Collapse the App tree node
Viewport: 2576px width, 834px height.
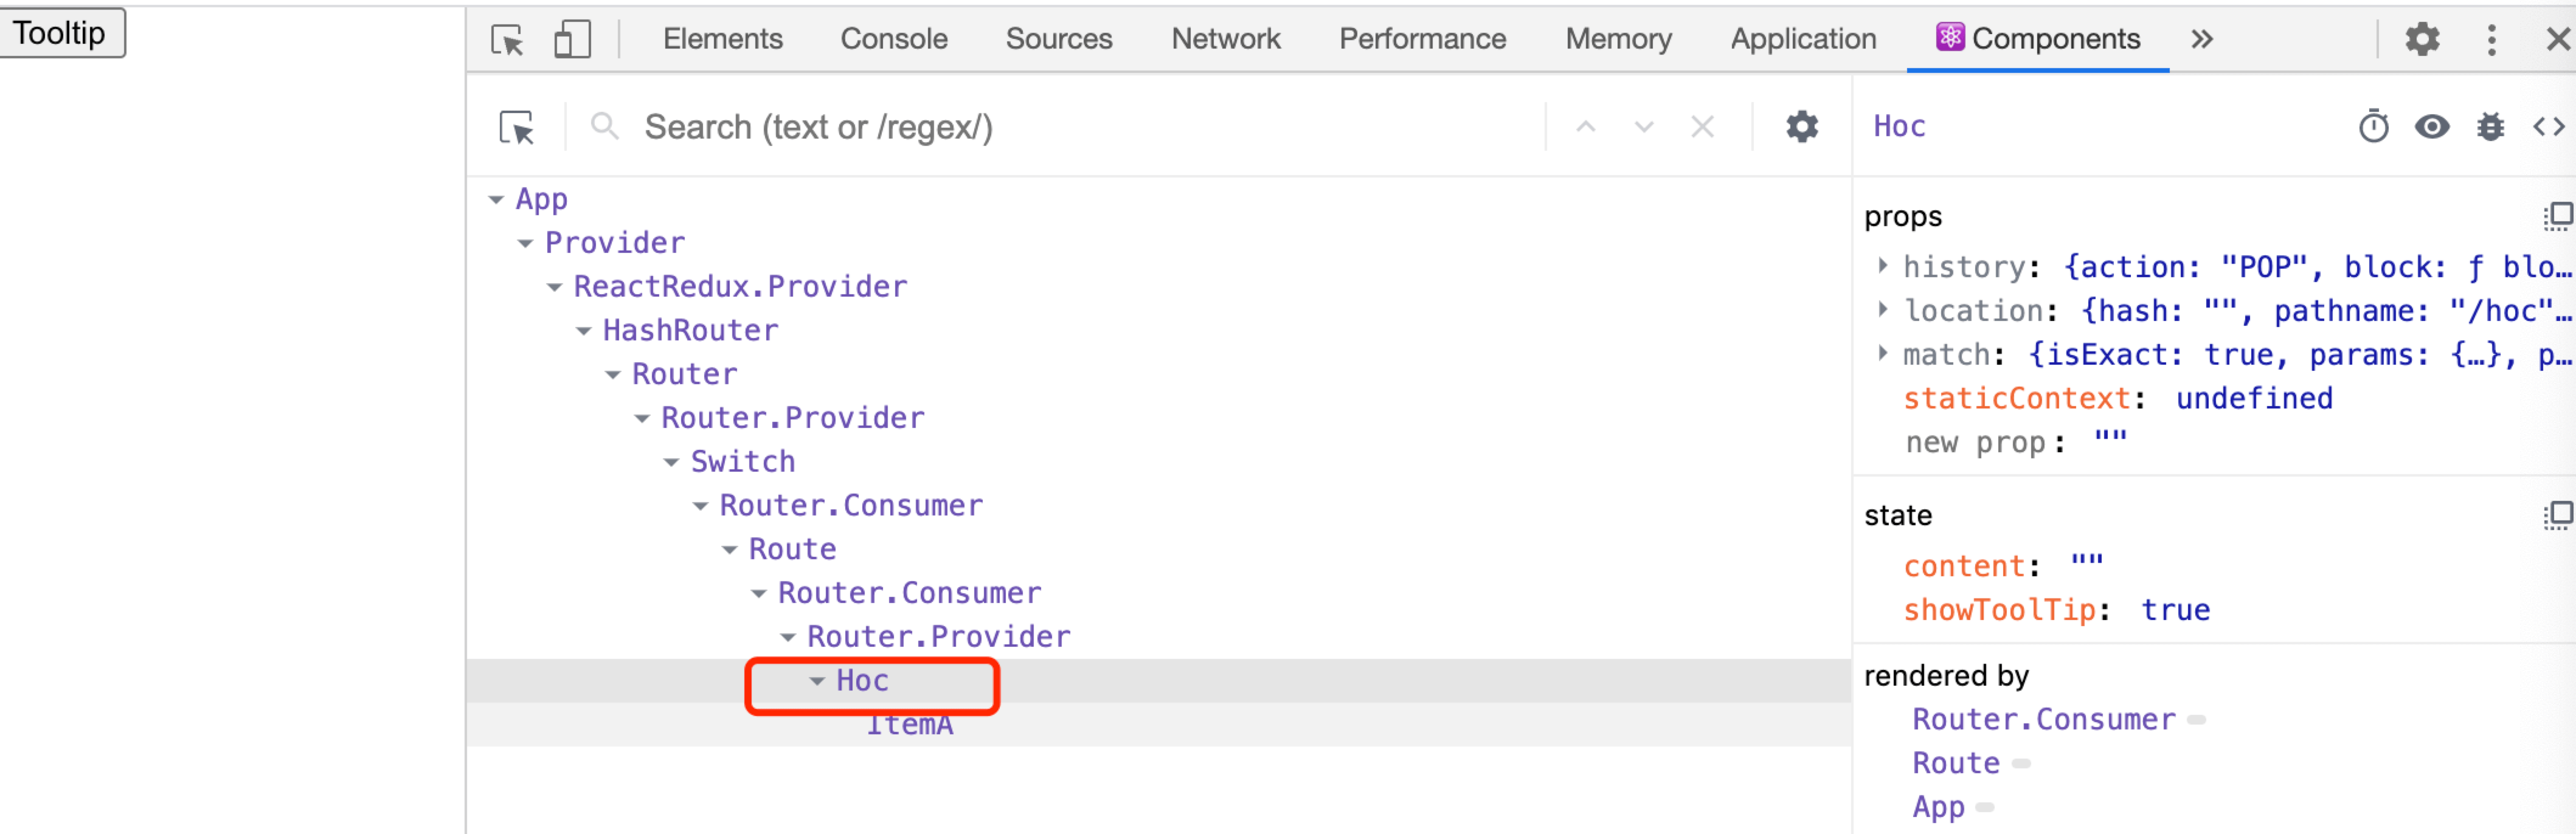pyautogui.click(x=496, y=200)
